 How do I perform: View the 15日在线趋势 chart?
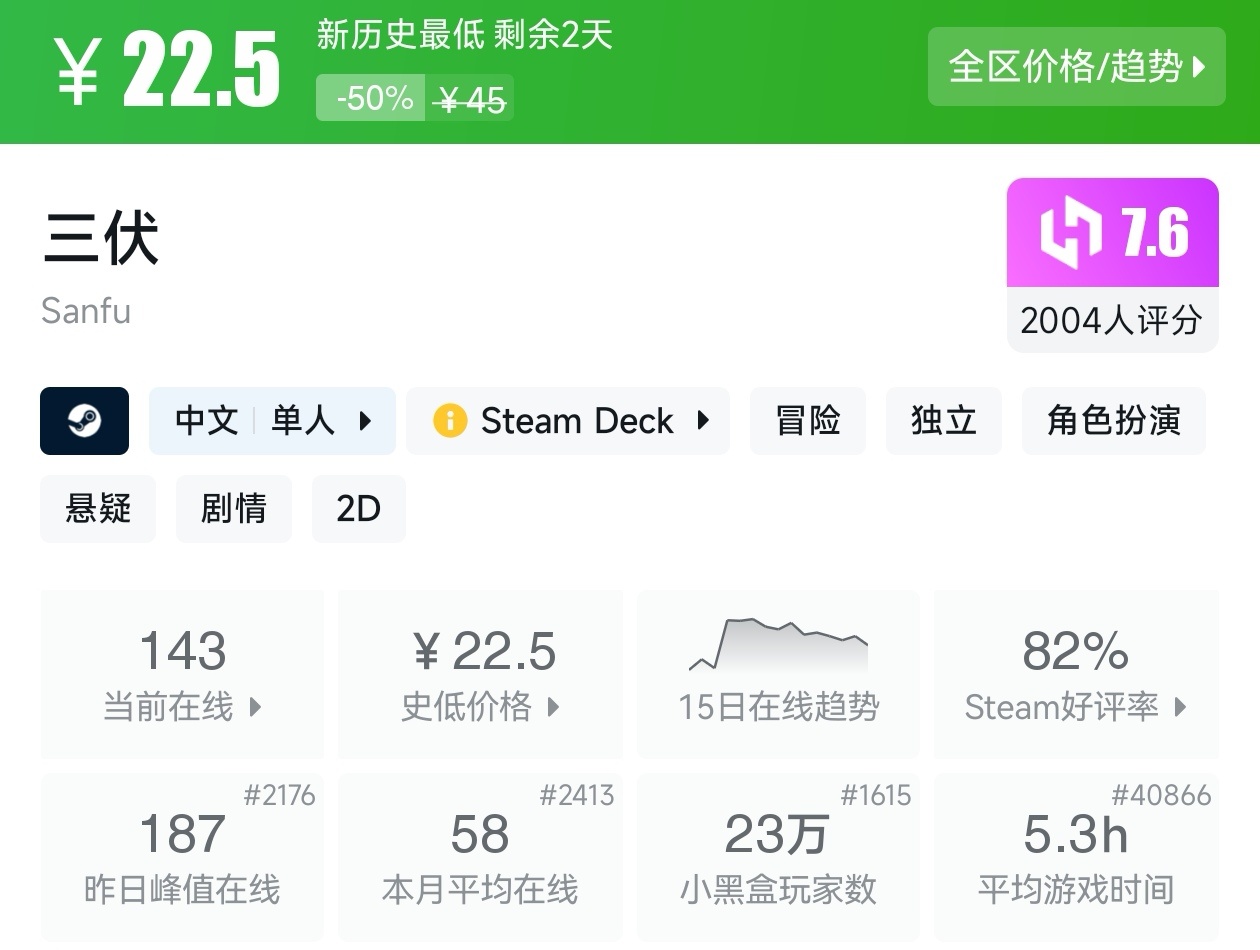(778, 674)
